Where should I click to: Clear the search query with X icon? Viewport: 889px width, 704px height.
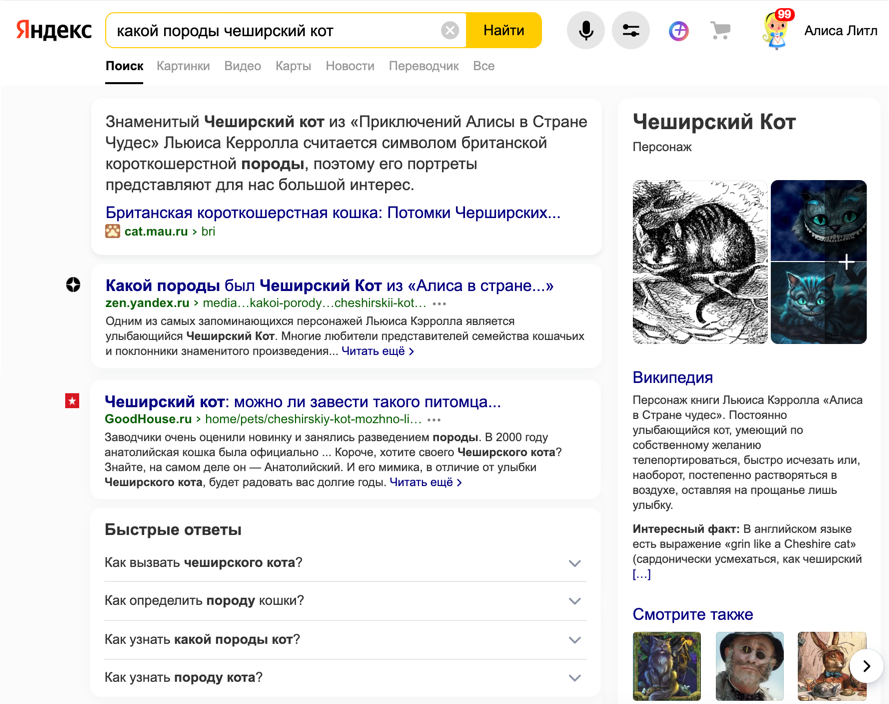450,31
